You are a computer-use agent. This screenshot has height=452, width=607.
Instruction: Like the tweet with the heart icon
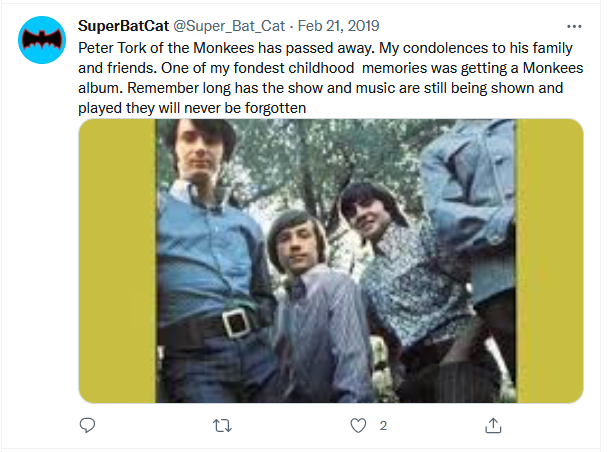pyautogui.click(x=358, y=426)
